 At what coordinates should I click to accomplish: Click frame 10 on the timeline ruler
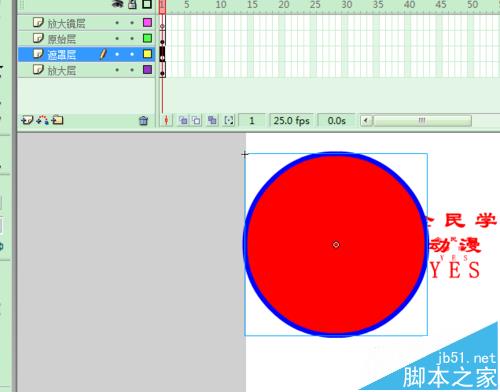click(x=221, y=5)
